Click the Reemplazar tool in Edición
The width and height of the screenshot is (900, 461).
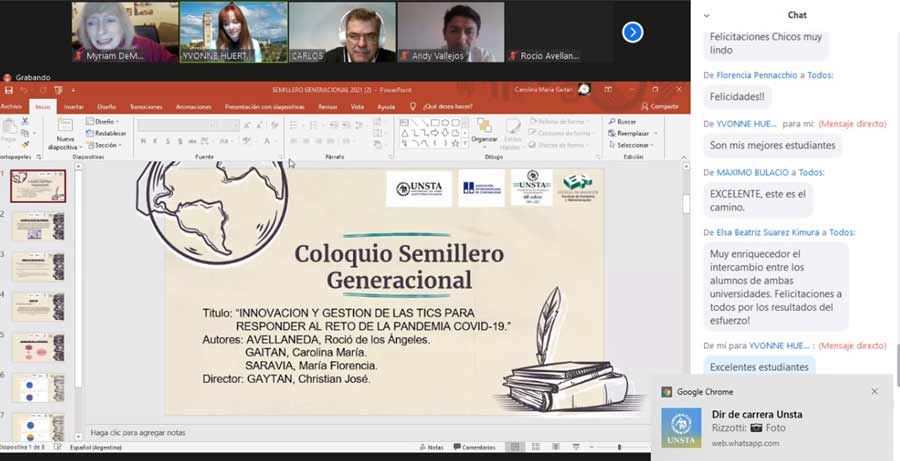(x=632, y=133)
